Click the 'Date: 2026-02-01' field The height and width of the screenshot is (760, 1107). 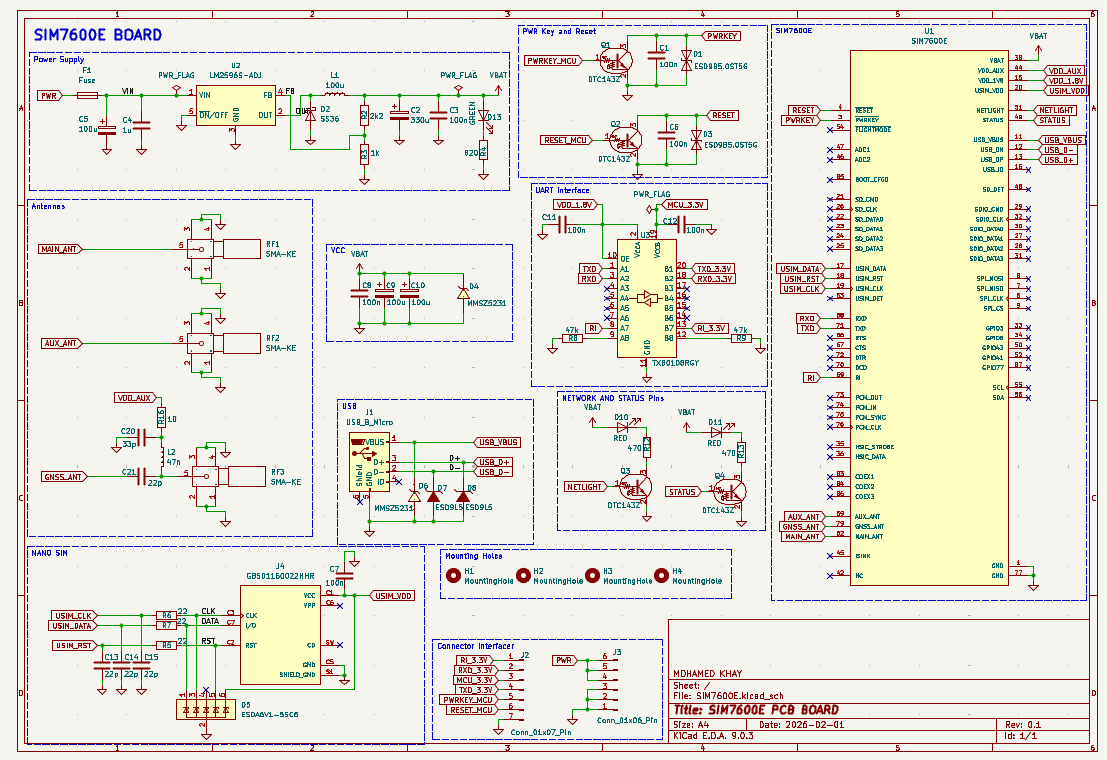804,725
